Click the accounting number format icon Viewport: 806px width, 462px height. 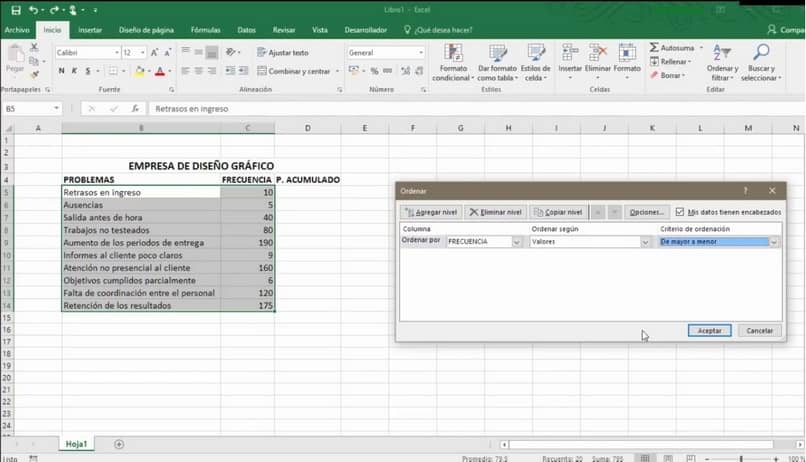(353, 71)
